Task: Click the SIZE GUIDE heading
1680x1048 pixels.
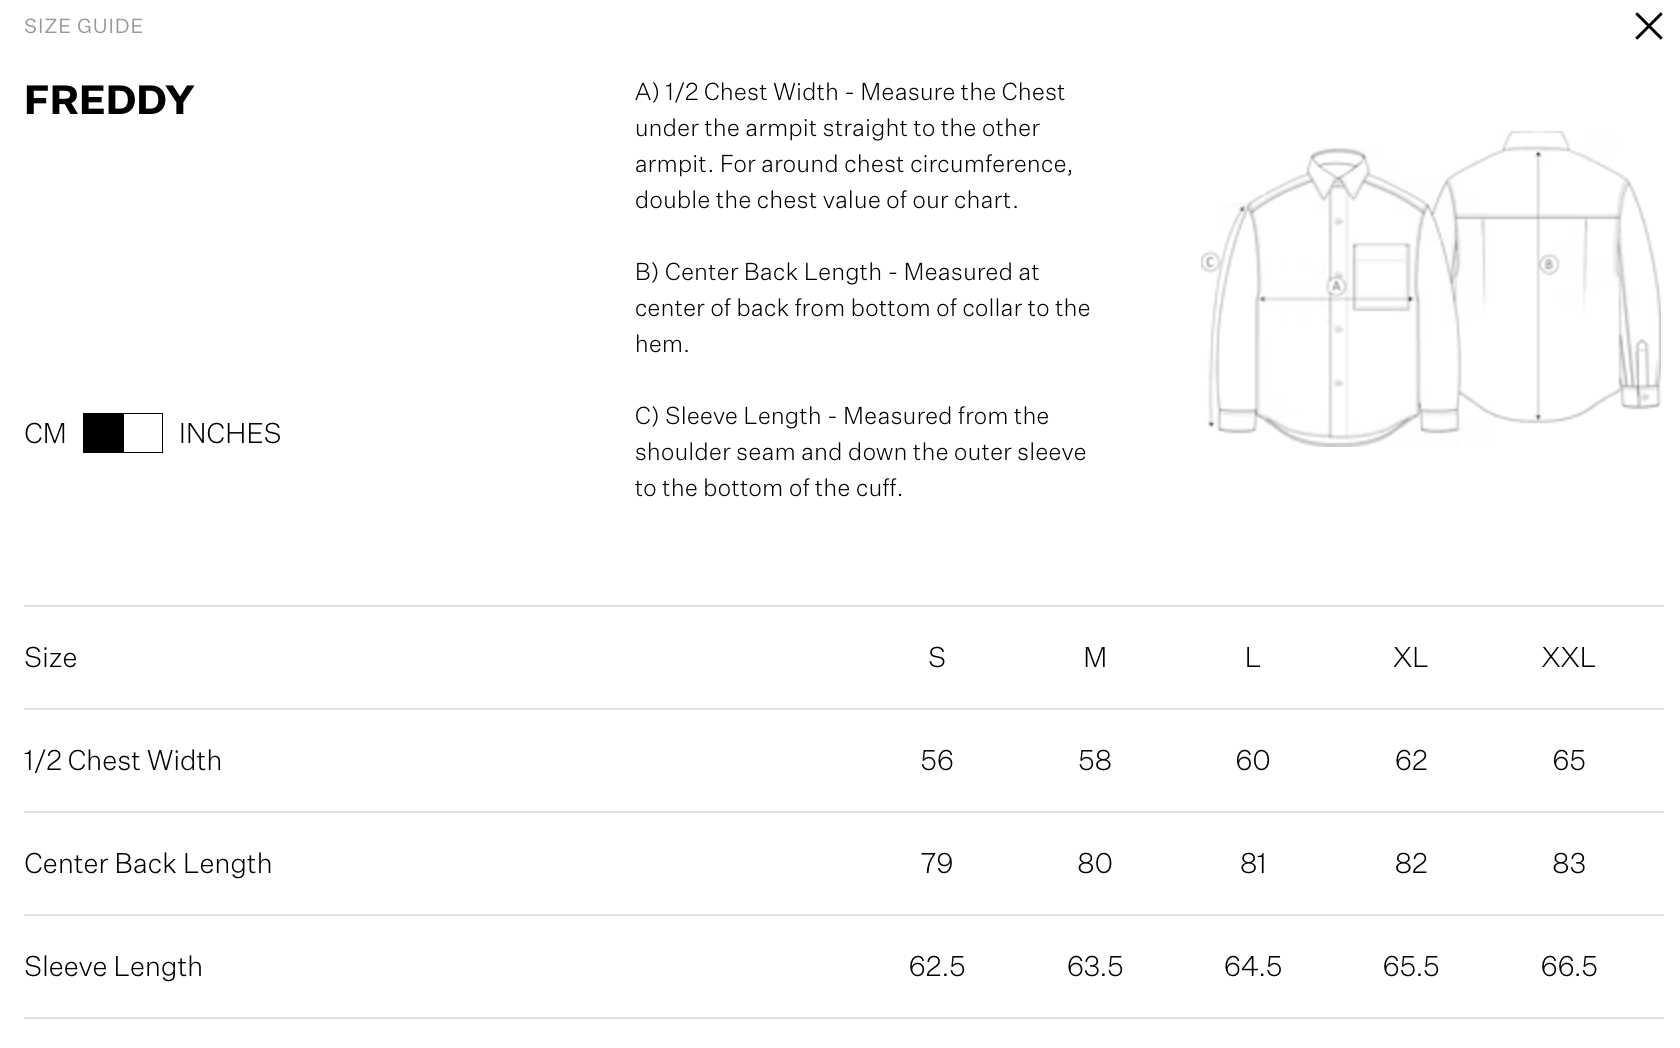Action: (x=84, y=26)
